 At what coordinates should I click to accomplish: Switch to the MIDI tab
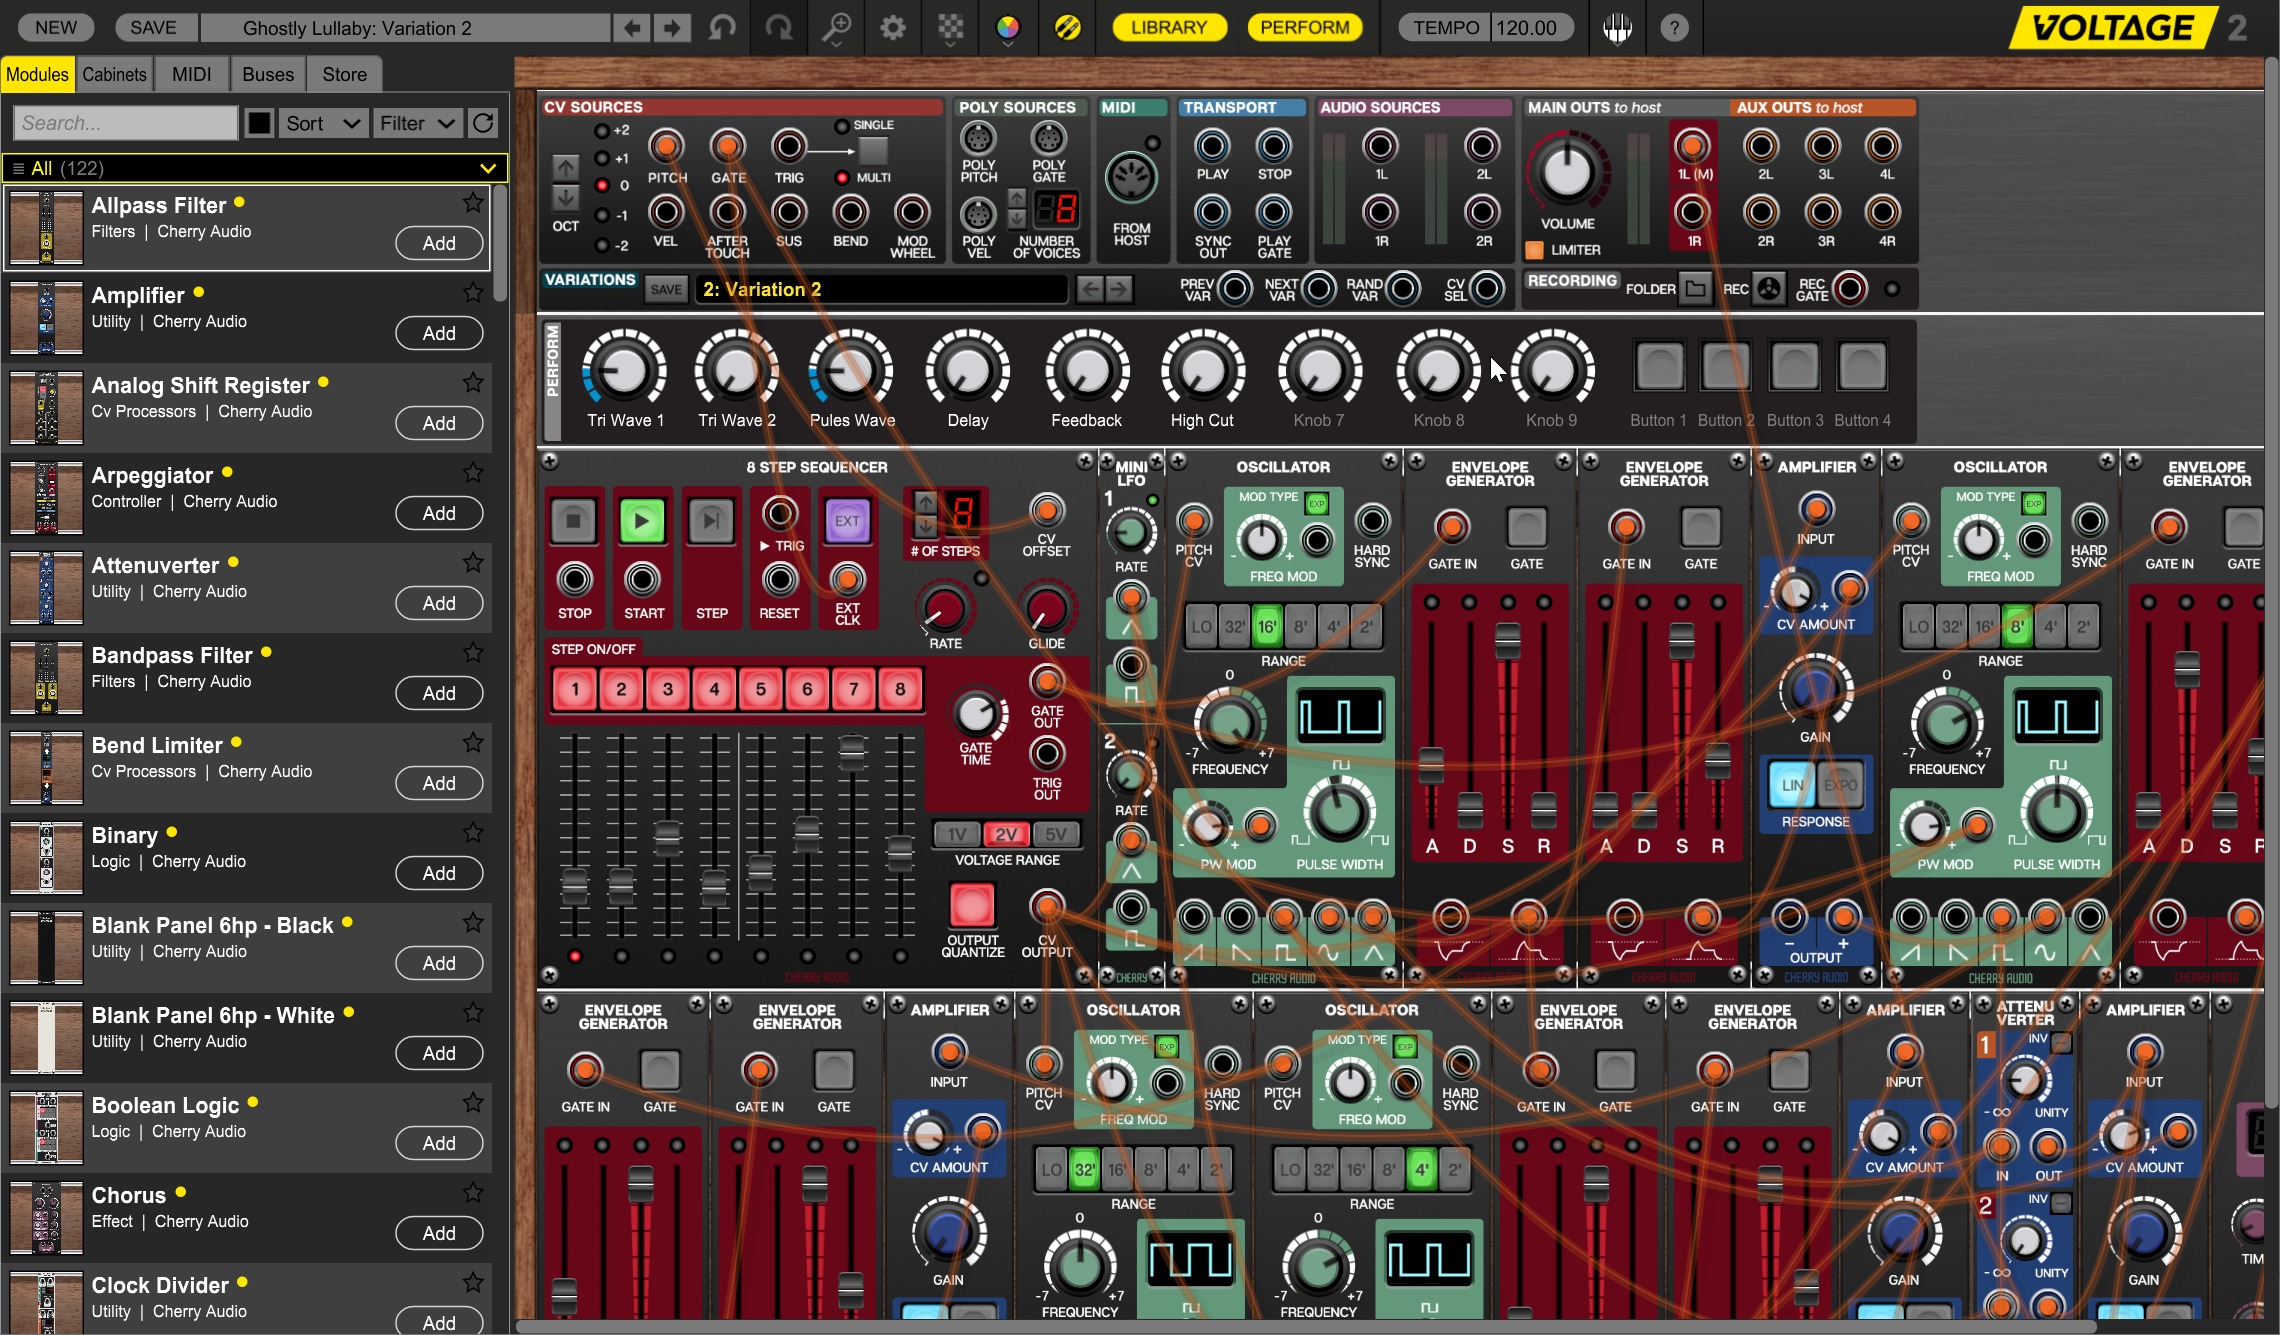coord(191,74)
